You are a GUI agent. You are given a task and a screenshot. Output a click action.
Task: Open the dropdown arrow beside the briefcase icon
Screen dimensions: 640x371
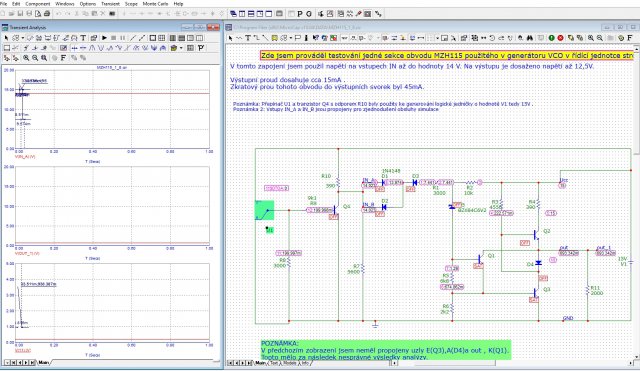pos(181,48)
